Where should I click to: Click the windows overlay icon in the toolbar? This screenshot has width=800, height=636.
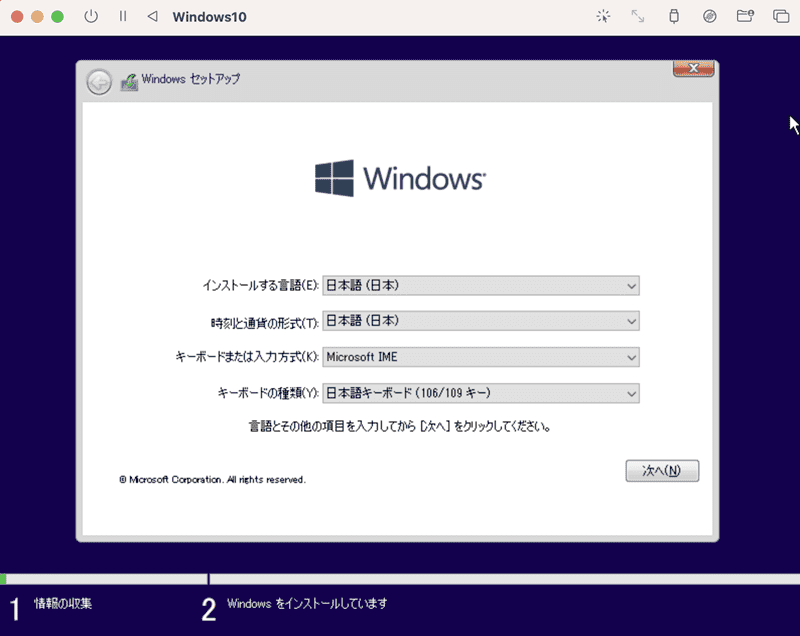click(781, 16)
